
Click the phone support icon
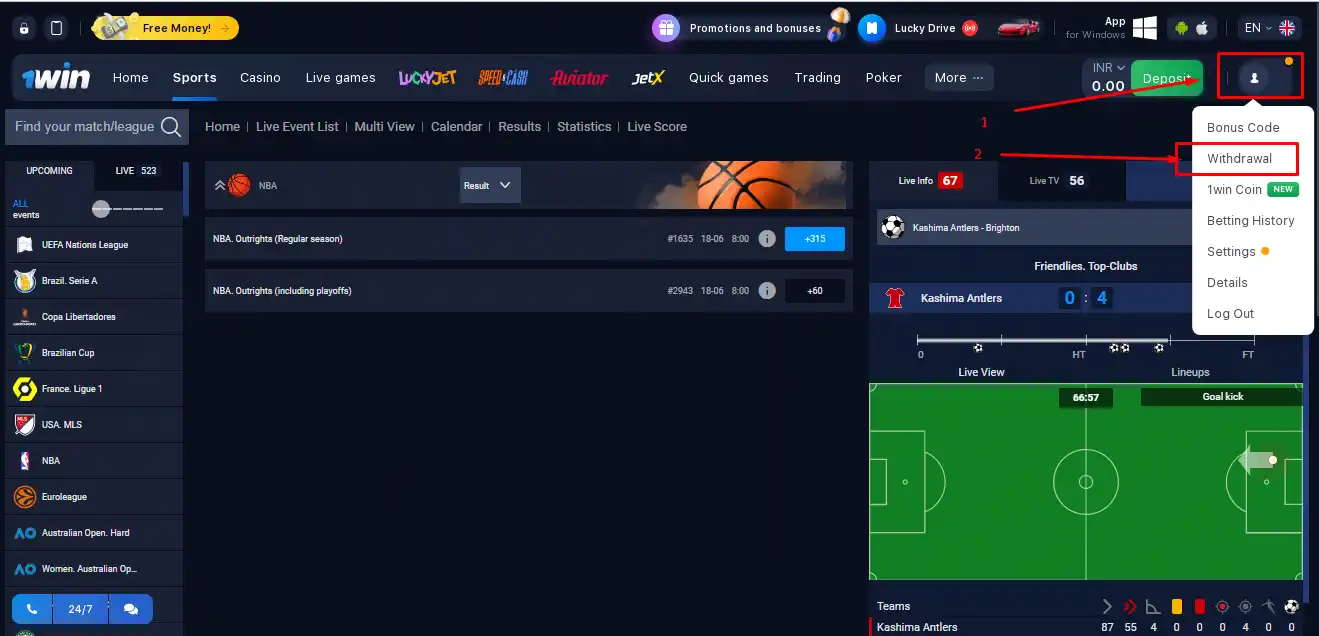pos(30,608)
